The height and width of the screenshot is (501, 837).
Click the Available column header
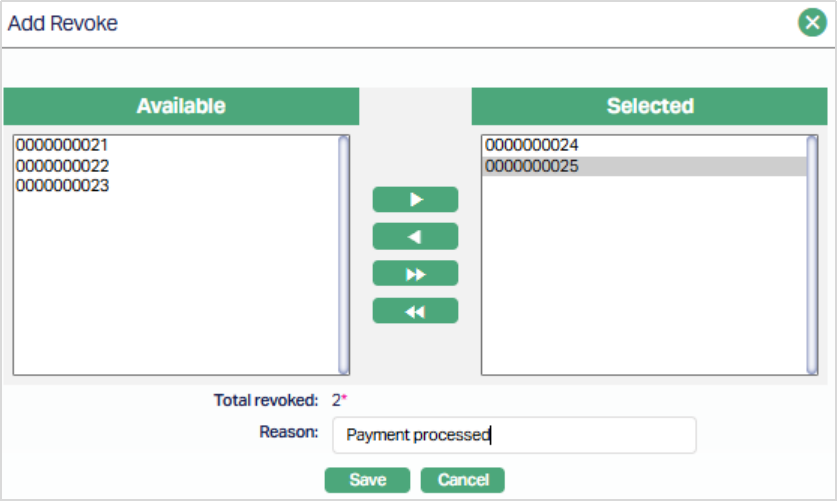pyautogui.click(x=181, y=106)
